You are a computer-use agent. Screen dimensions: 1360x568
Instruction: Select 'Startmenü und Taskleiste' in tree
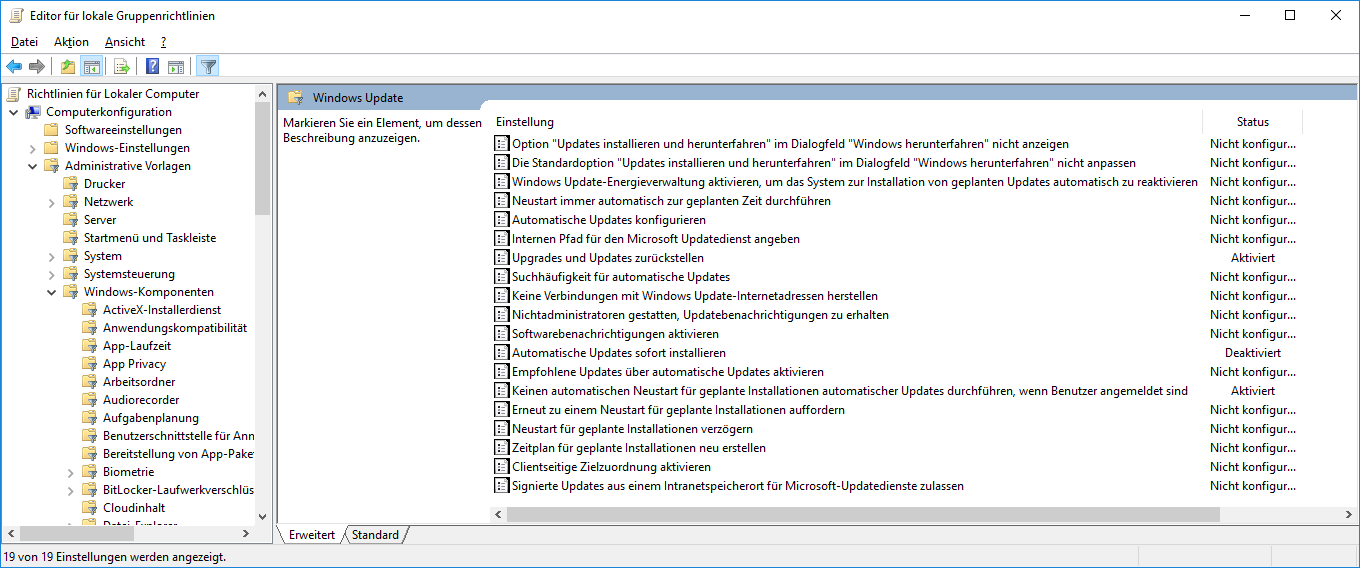point(150,238)
